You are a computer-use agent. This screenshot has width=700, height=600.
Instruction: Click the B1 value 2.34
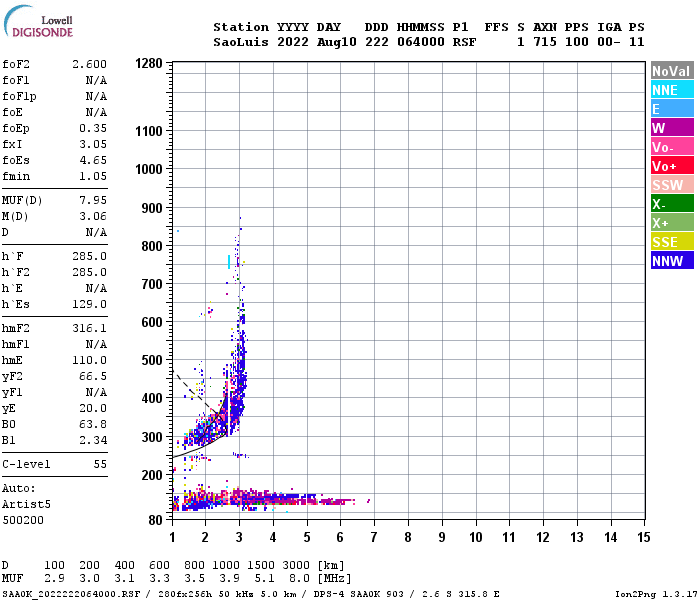tap(93, 441)
